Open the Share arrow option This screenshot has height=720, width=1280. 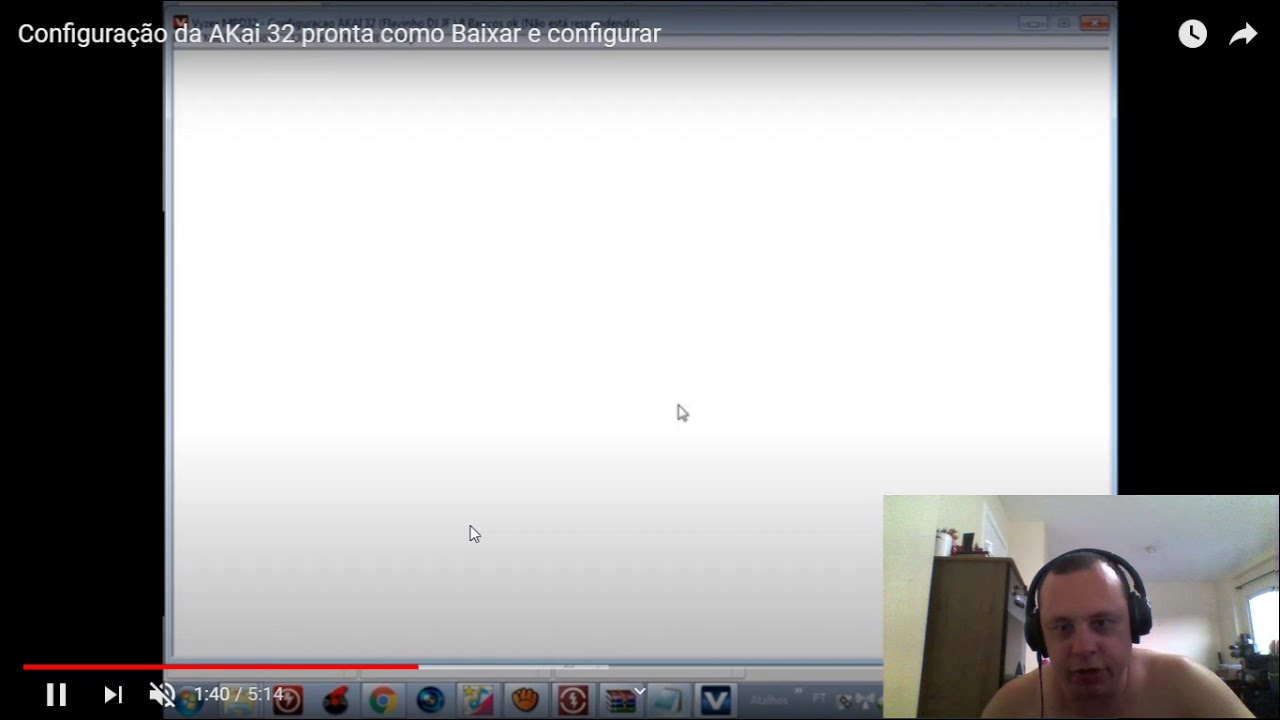coord(1243,34)
